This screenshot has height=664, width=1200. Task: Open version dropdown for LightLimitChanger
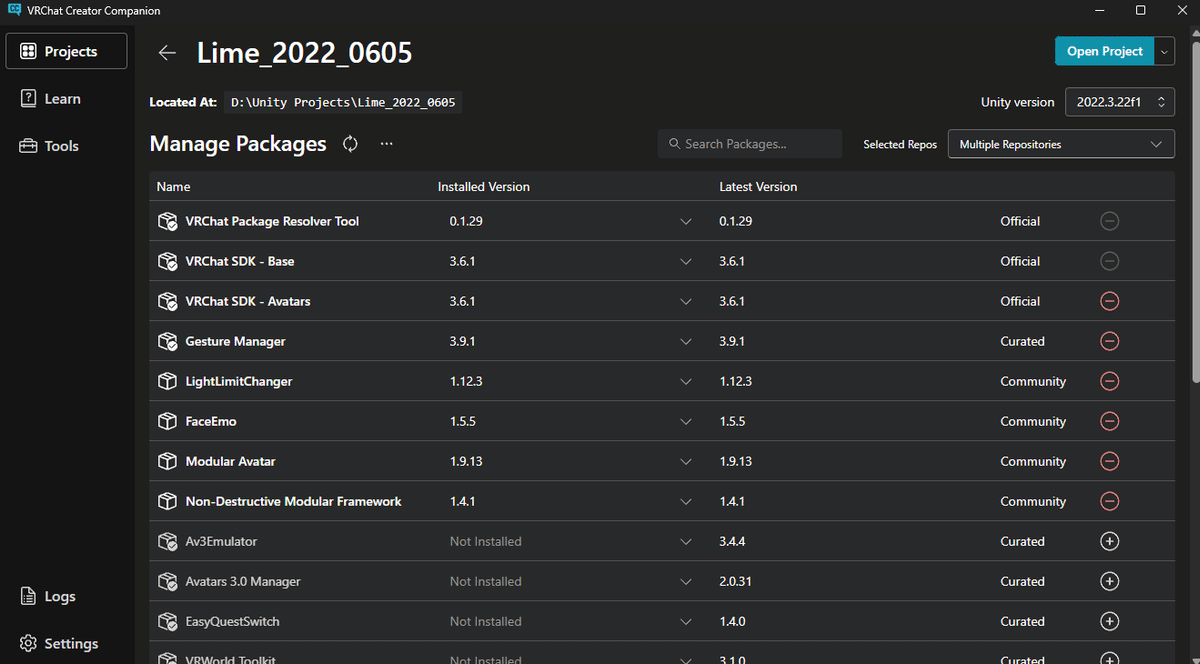pyautogui.click(x=686, y=381)
